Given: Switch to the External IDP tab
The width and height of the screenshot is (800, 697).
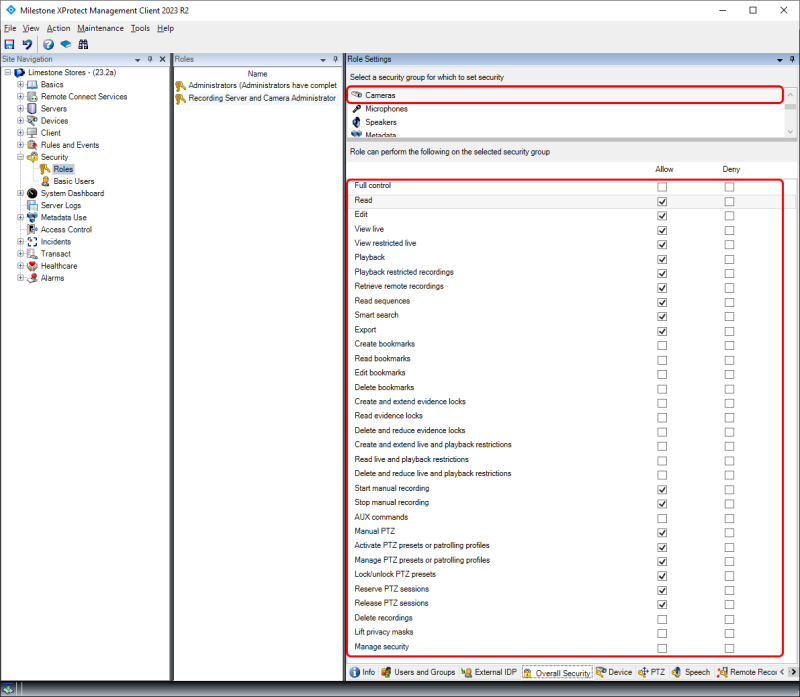Looking at the screenshot, I should tap(489, 672).
